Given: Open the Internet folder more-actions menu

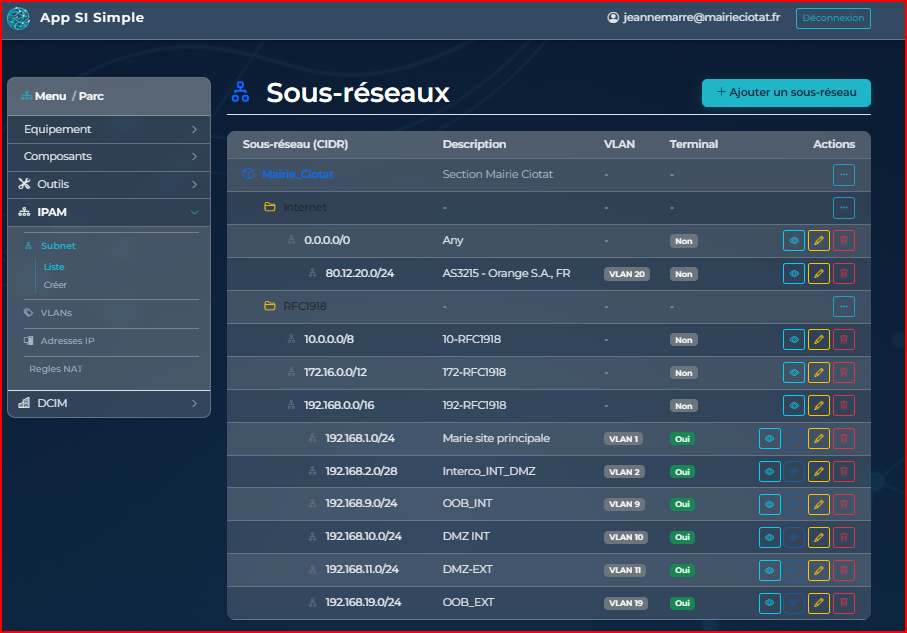Looking at the screenshot, I should (x=844, y=208).
